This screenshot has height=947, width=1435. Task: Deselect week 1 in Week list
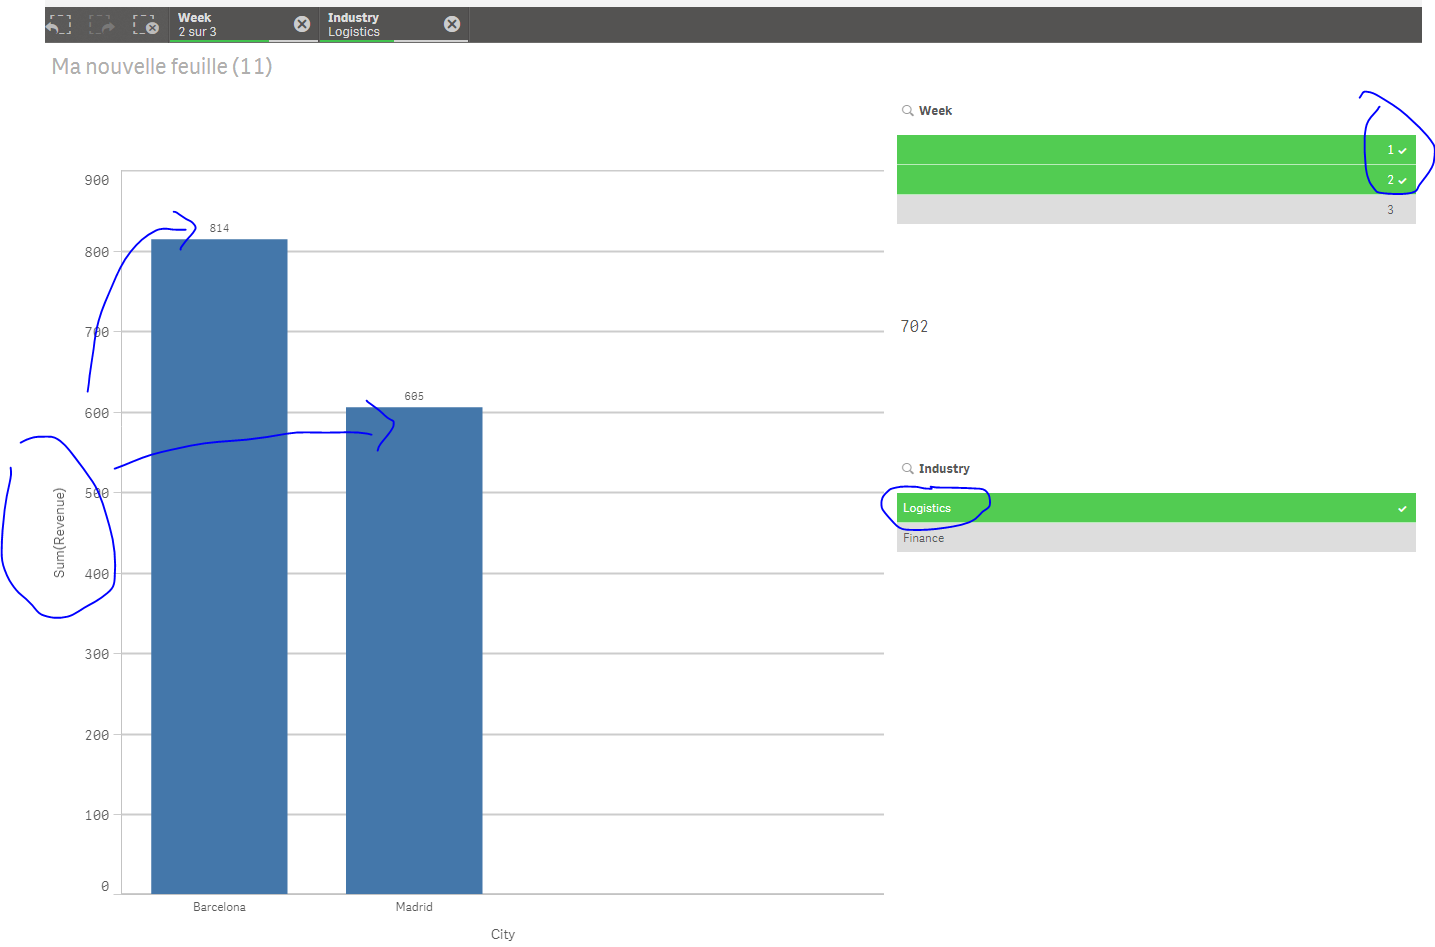click(1156, 150)
